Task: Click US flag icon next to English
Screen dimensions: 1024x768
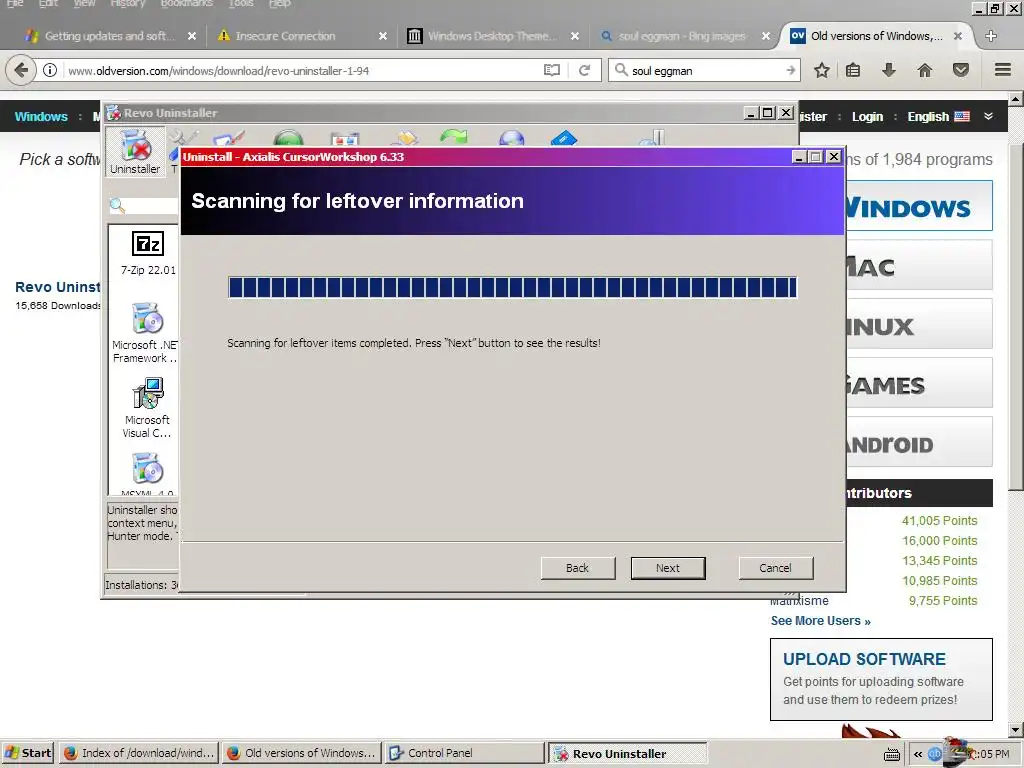Action: point(962,116)
